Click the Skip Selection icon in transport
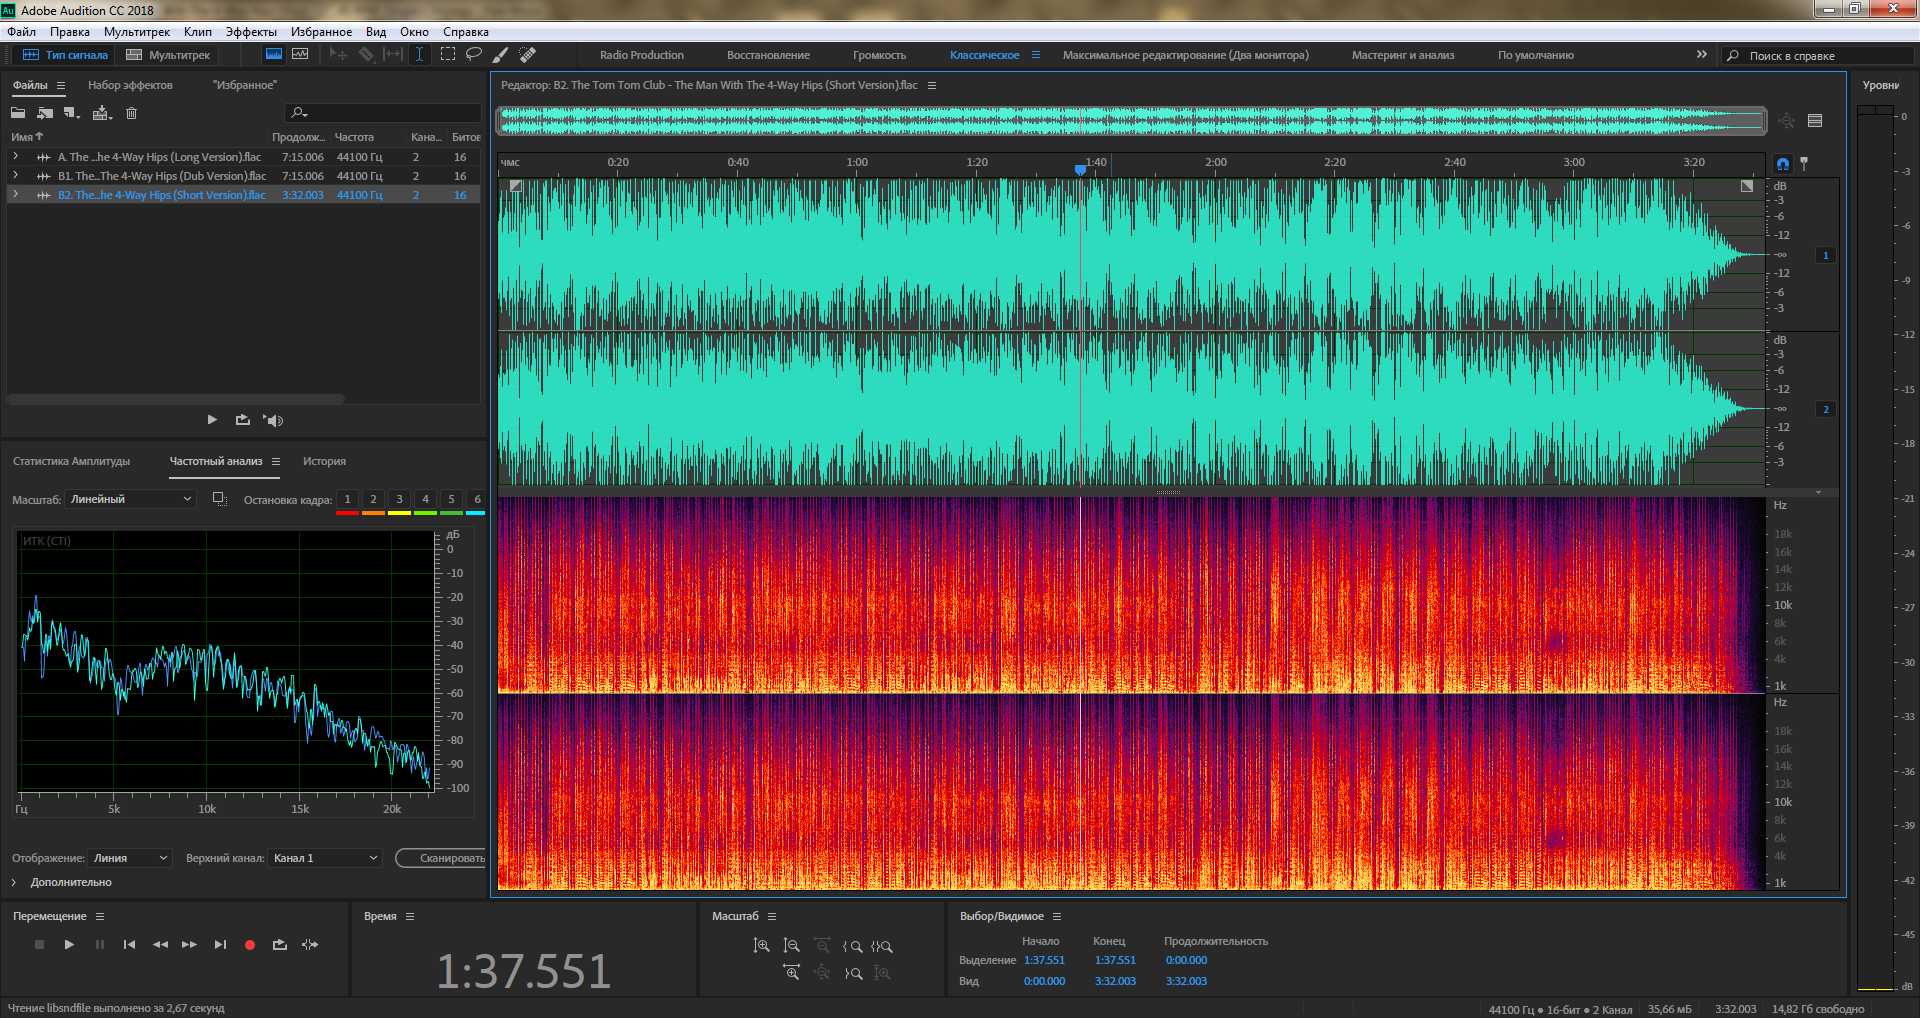This screenshot has width=1920, height=1018. 310,945
